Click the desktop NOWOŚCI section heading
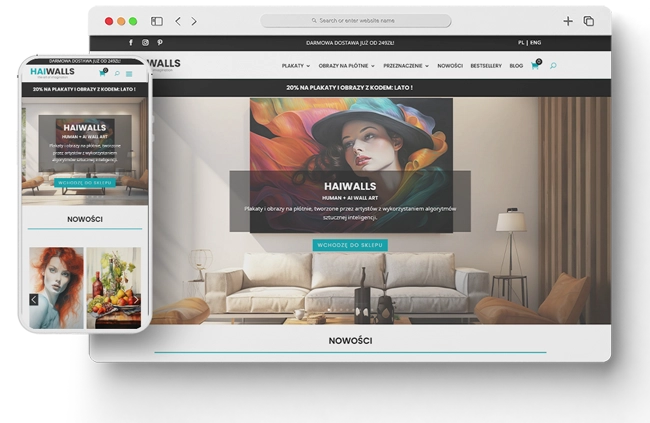650x423 pixels. pos(350,340)
